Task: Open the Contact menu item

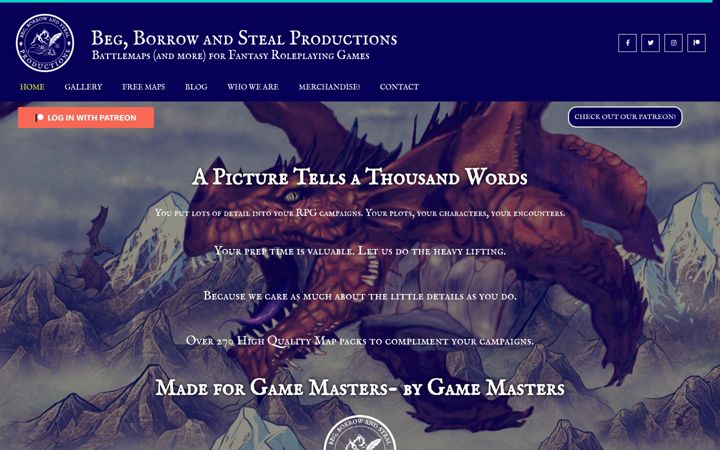Action: 399,87
